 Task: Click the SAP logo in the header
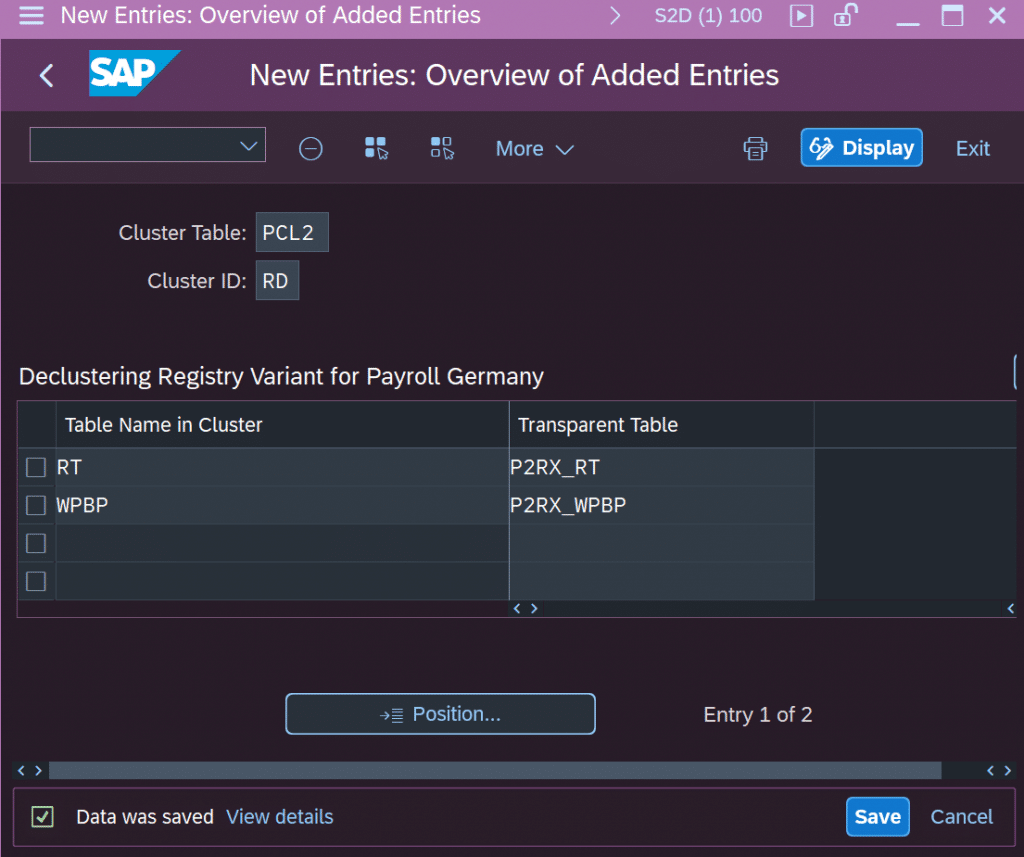(x=131, y=74)
